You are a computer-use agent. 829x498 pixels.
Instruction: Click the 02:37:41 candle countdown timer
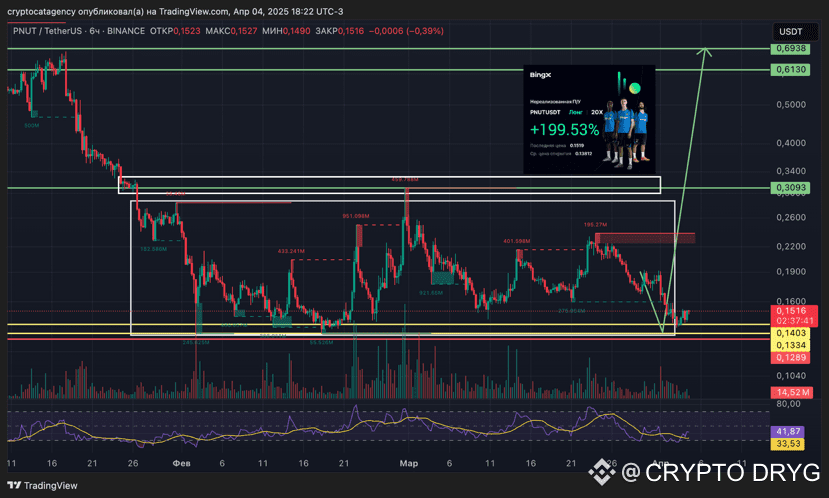pos(794,321)
